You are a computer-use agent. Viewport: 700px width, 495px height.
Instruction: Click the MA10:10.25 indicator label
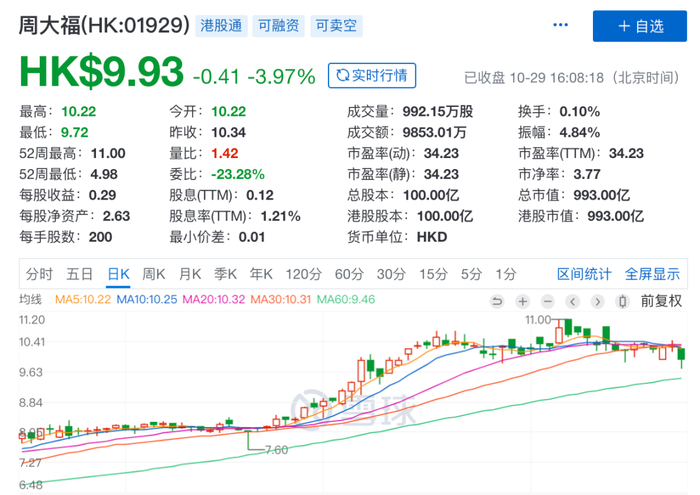coord(147,299)
